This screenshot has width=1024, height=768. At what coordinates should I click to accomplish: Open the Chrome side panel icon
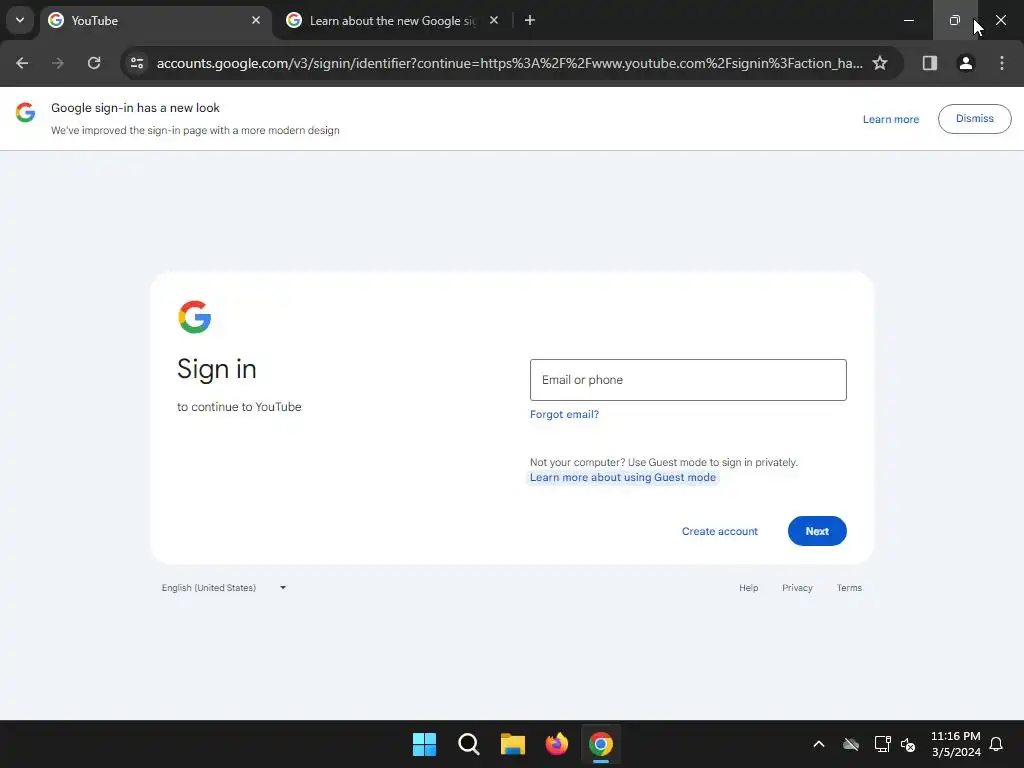point(929,63)
